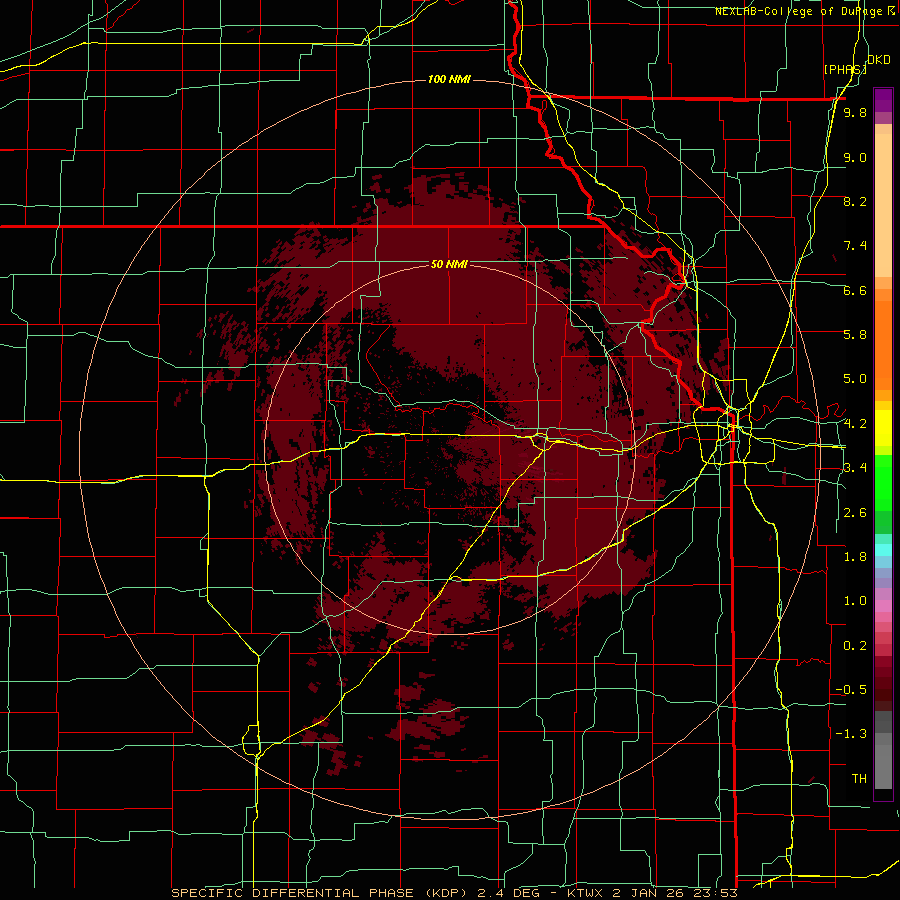900x900 pixels.
Task: Click the cyan swatch in the color bar
Action: click(x=883, y=550)
